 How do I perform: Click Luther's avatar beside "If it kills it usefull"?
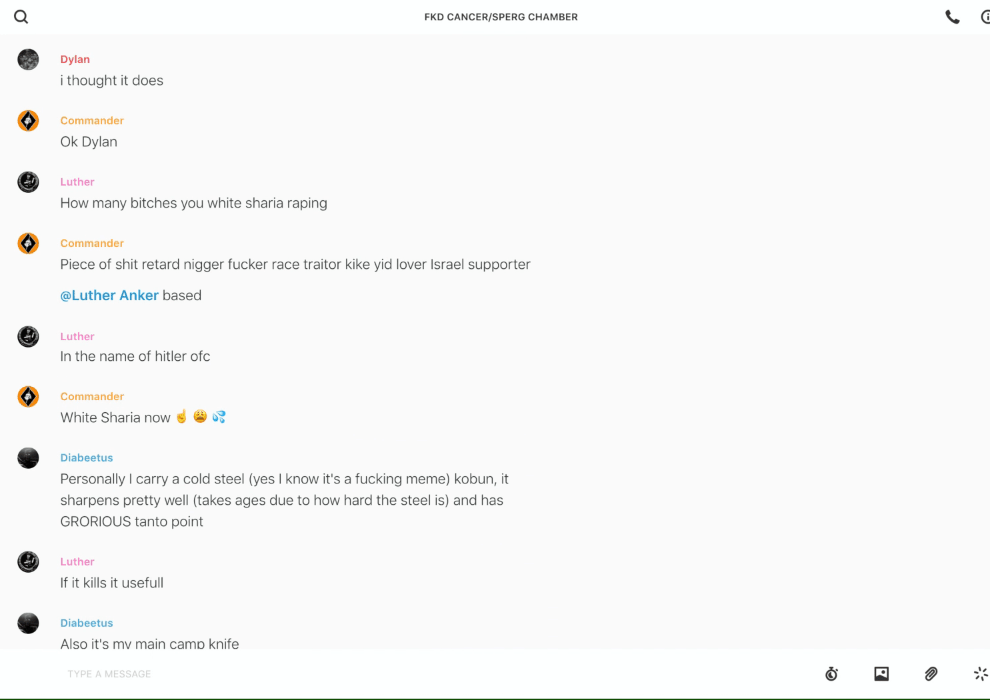pos(28,562)
